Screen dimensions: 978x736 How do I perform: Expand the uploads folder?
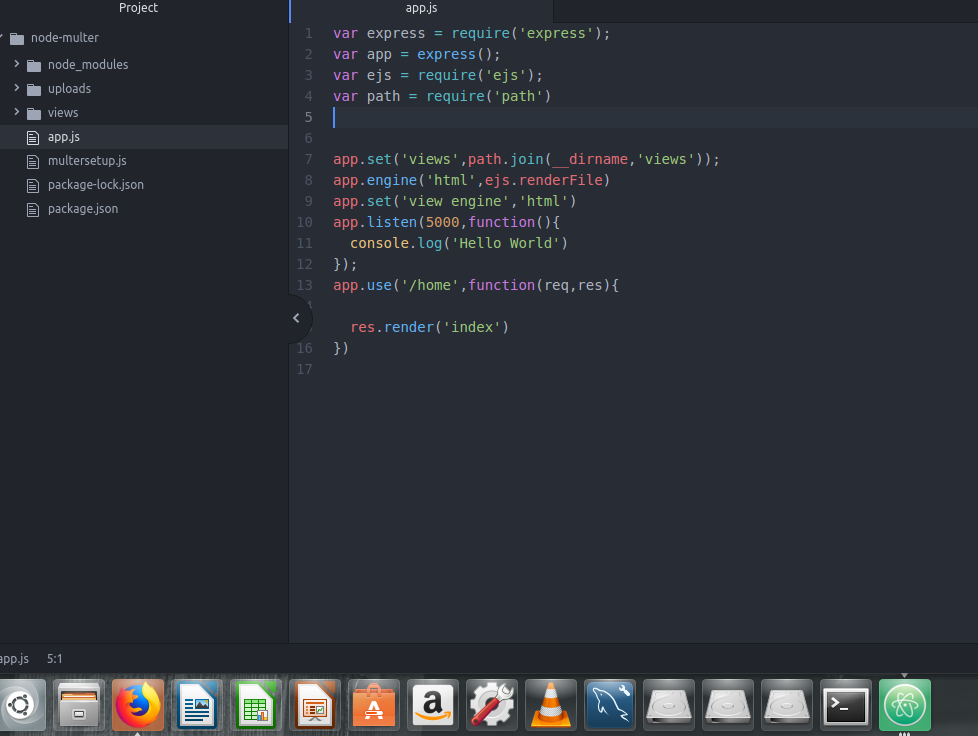click(x=18, y=88)
